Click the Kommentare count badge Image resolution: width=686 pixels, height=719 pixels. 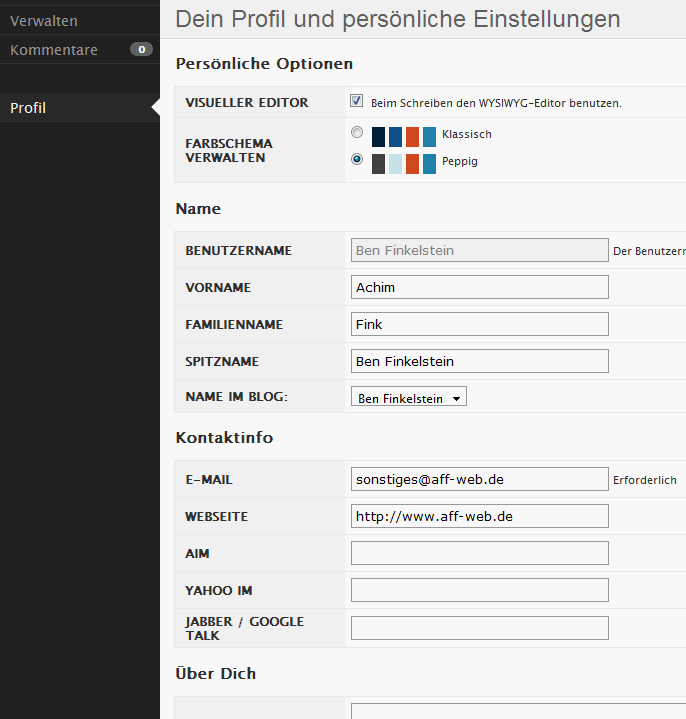click(x=141, y=49)
